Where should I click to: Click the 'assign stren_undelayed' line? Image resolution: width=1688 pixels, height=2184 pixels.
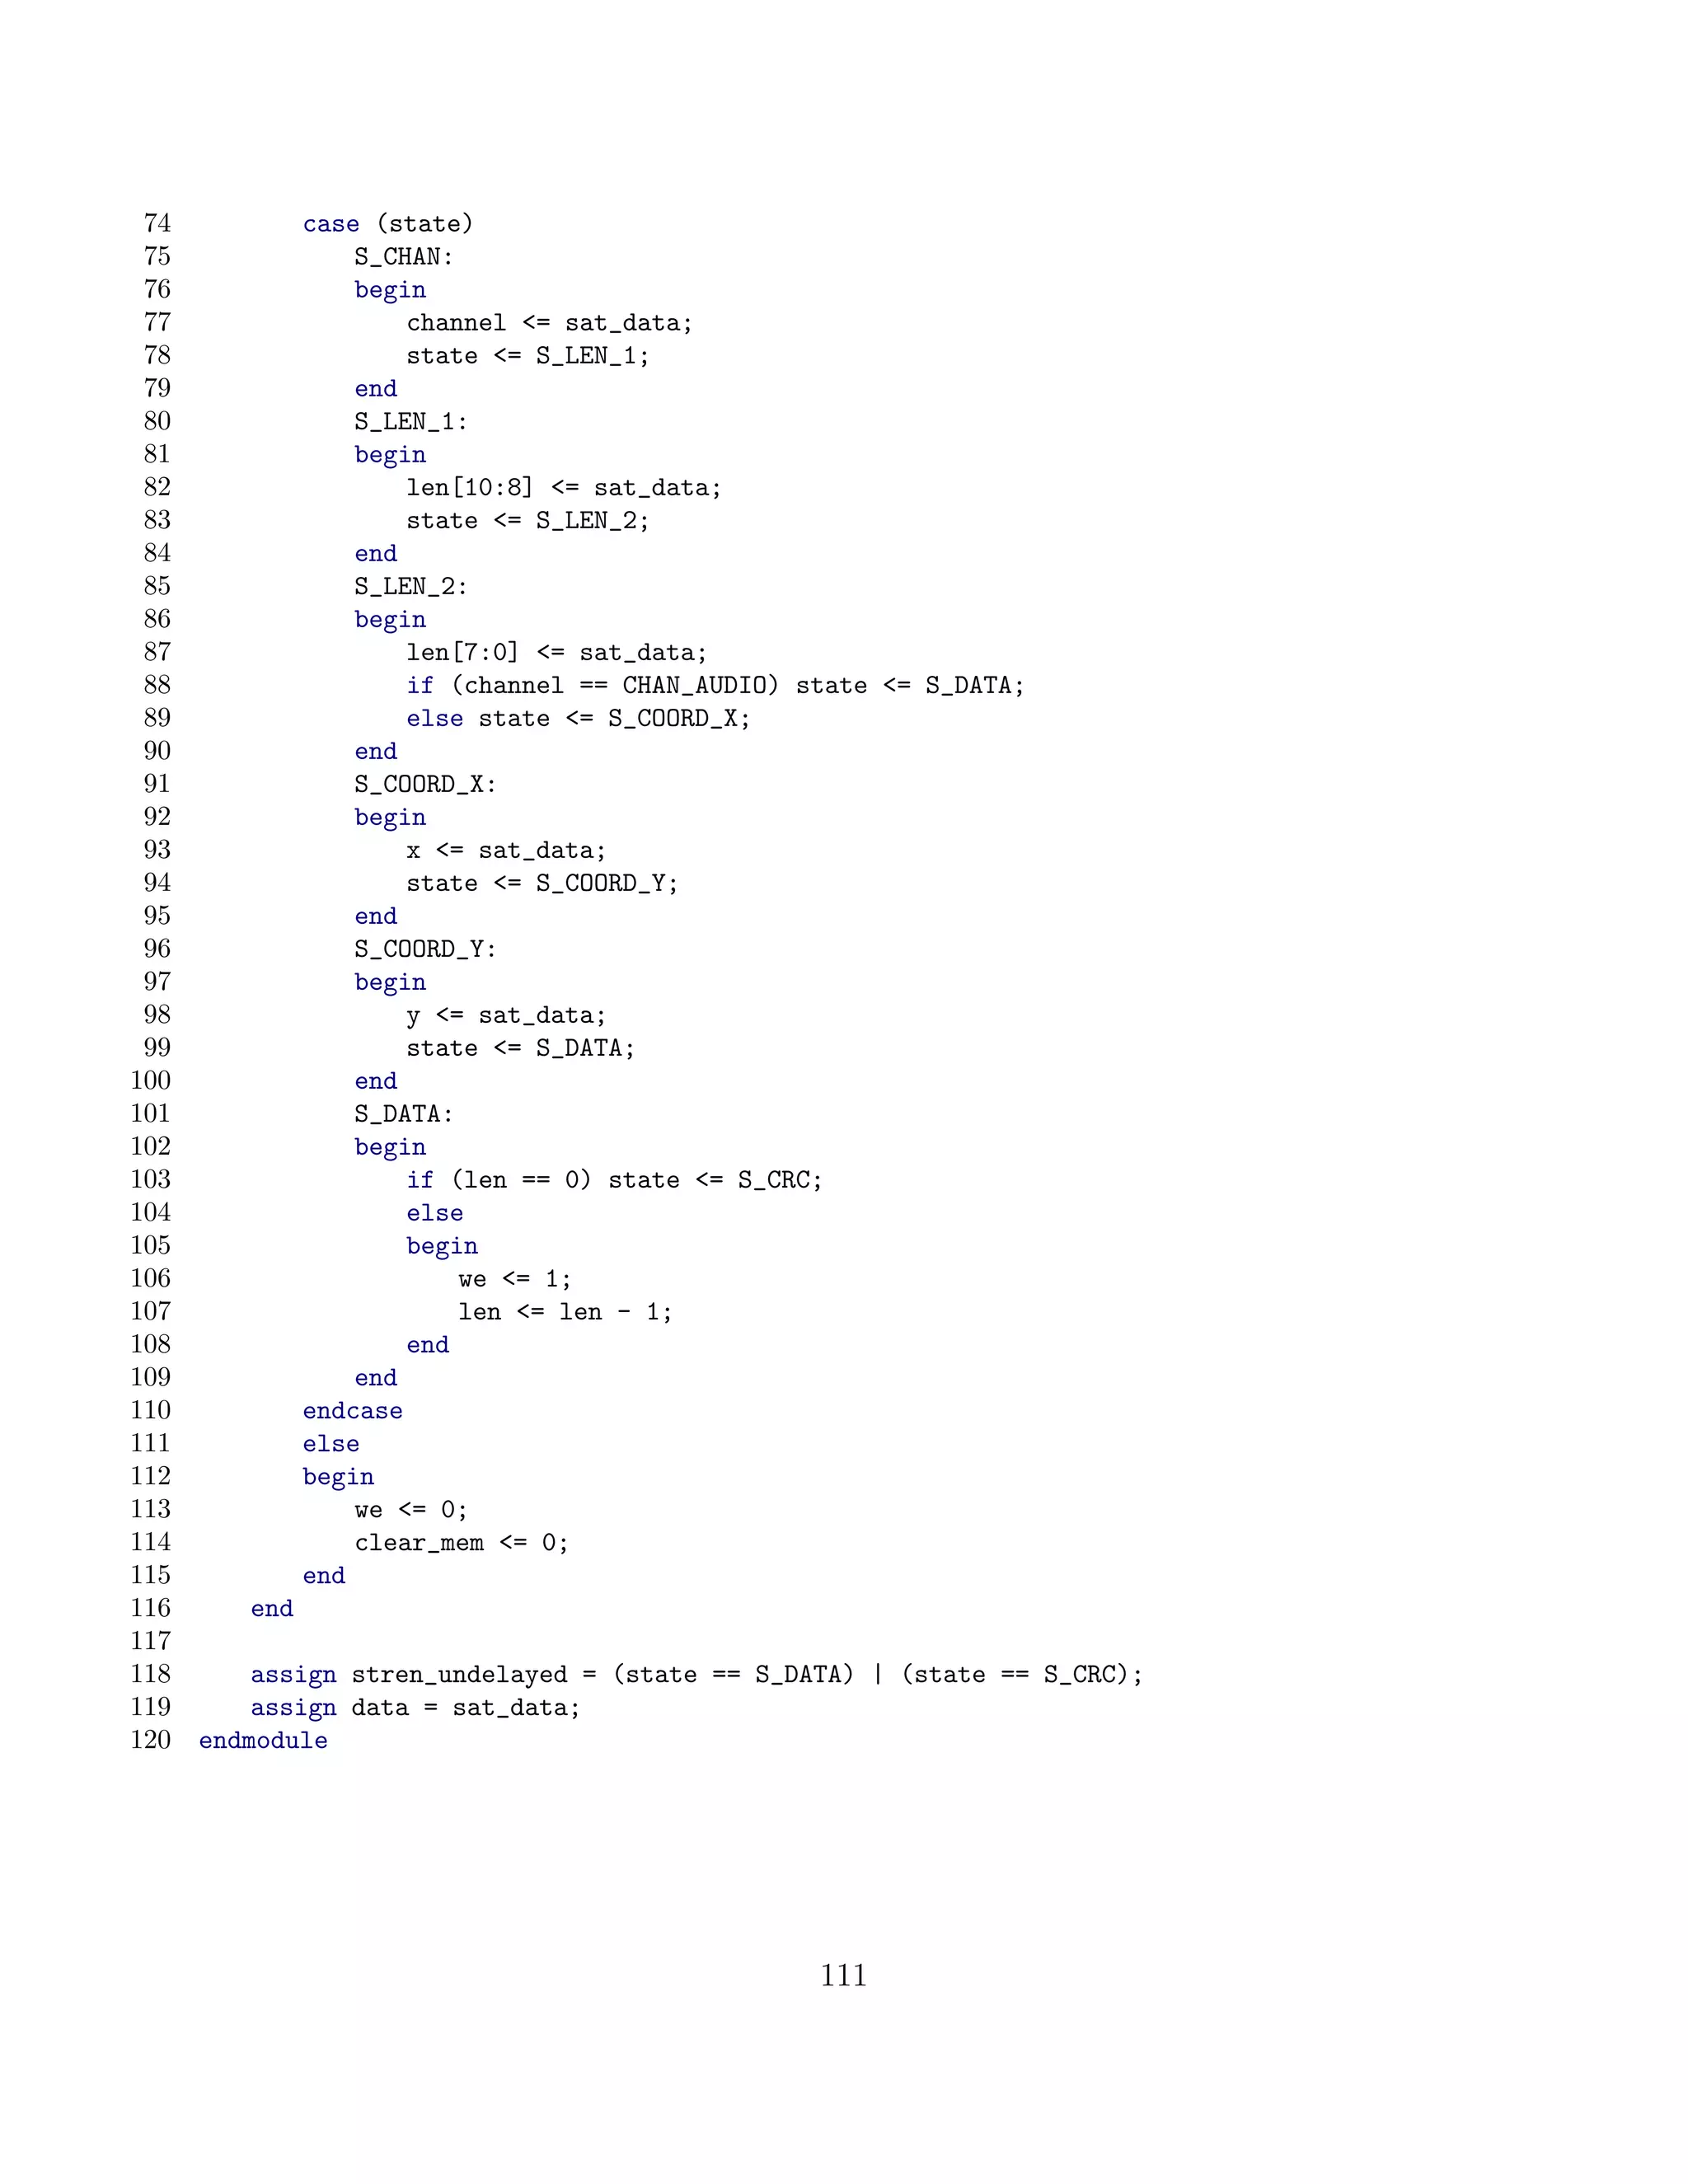pyautogui.click(x=696, y=1675)
